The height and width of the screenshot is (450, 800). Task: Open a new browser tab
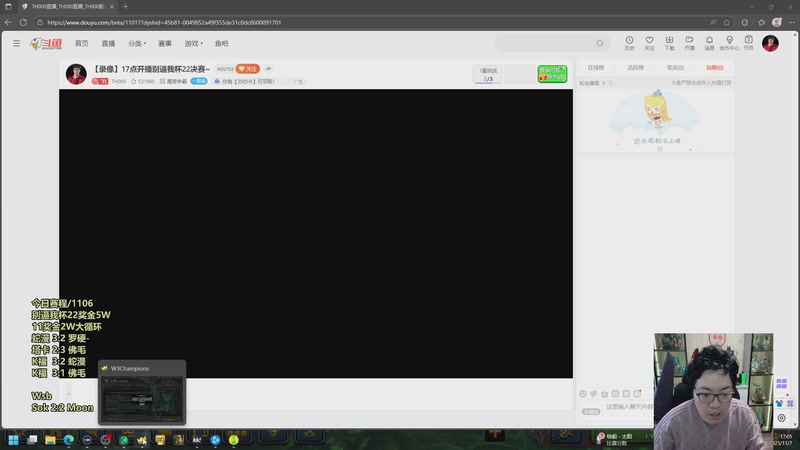coord(126,7)
